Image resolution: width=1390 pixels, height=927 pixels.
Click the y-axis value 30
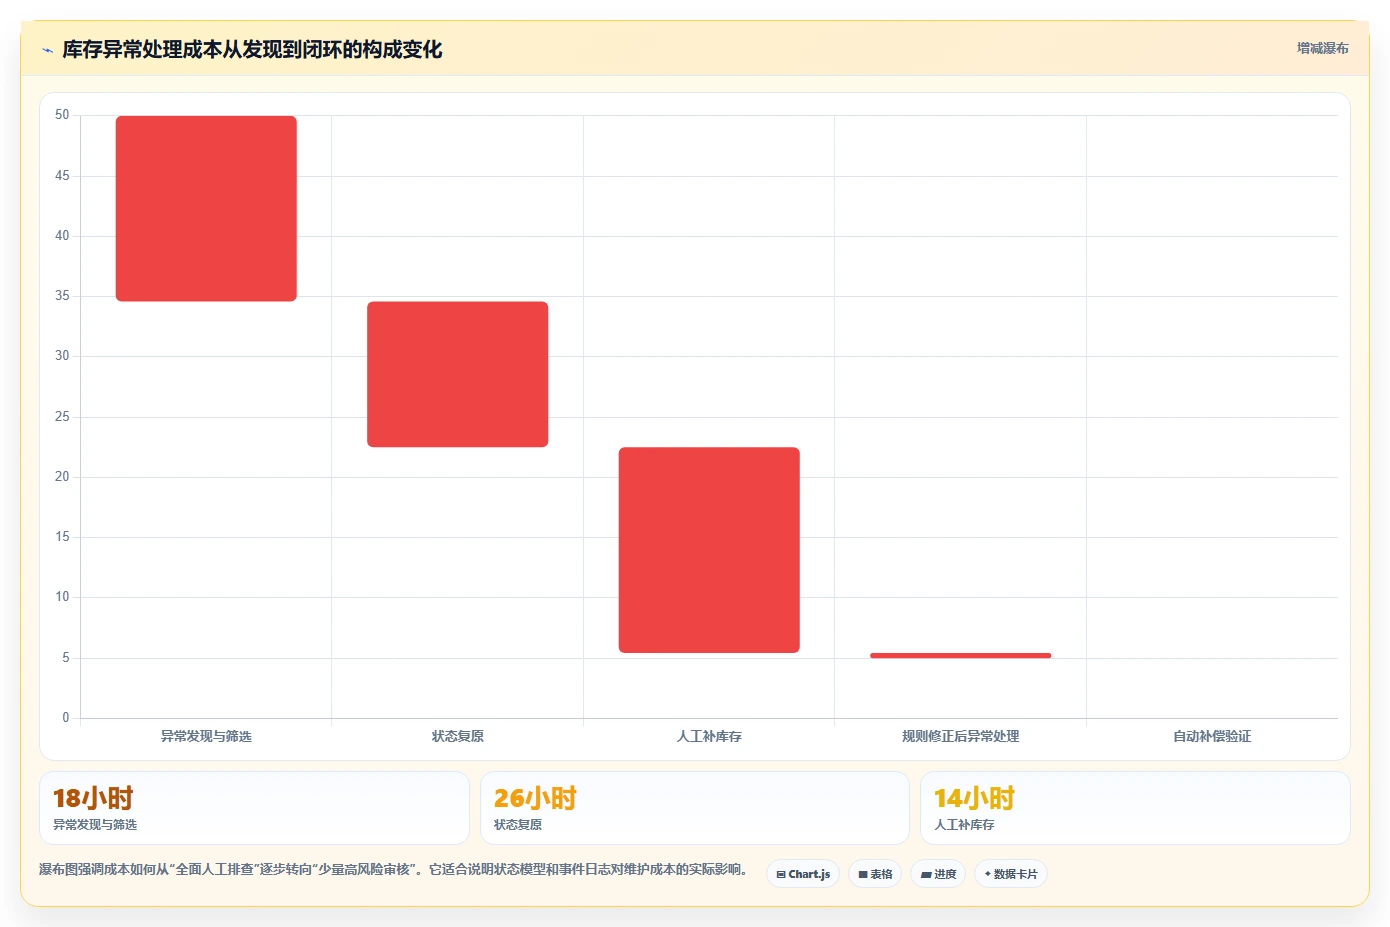(62, 356)
